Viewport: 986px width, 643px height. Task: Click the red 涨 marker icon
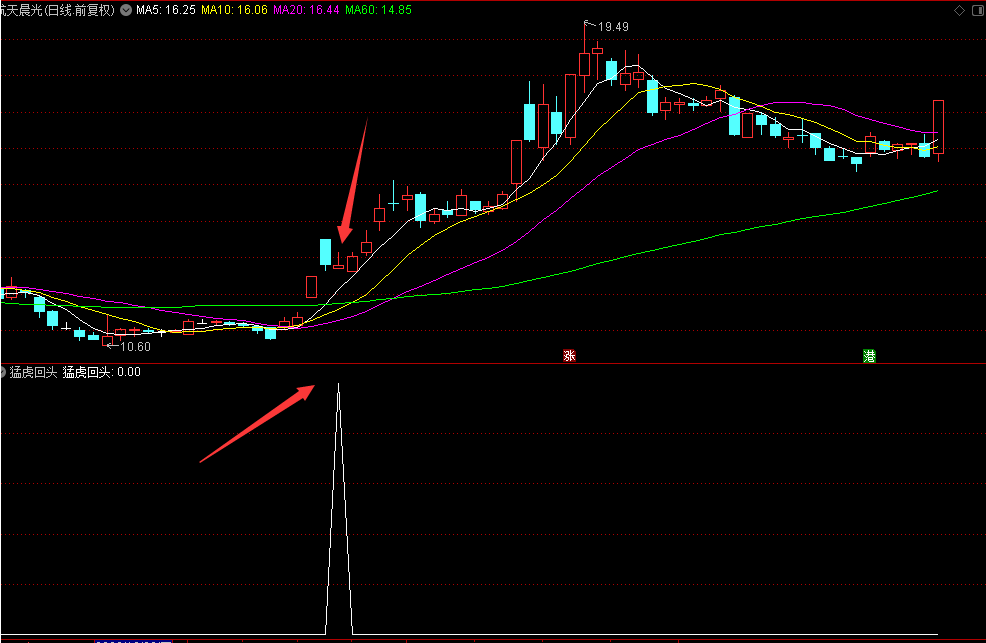click(569, 356)
